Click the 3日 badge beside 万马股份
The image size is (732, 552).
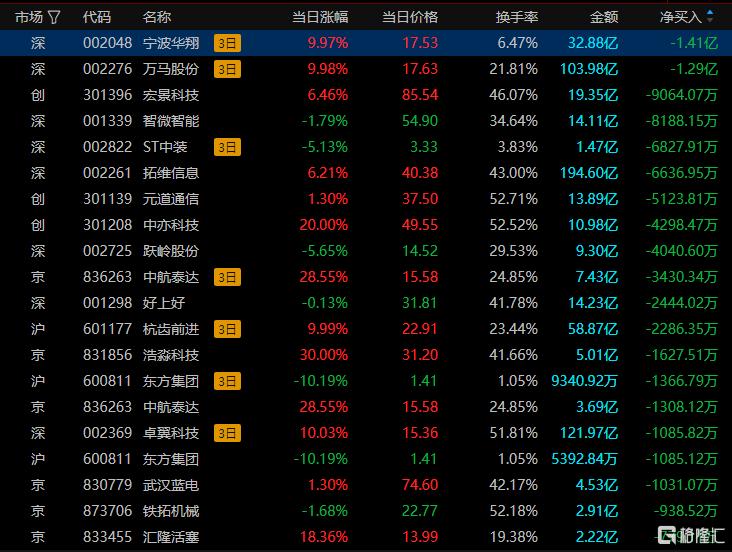[227, 70]
